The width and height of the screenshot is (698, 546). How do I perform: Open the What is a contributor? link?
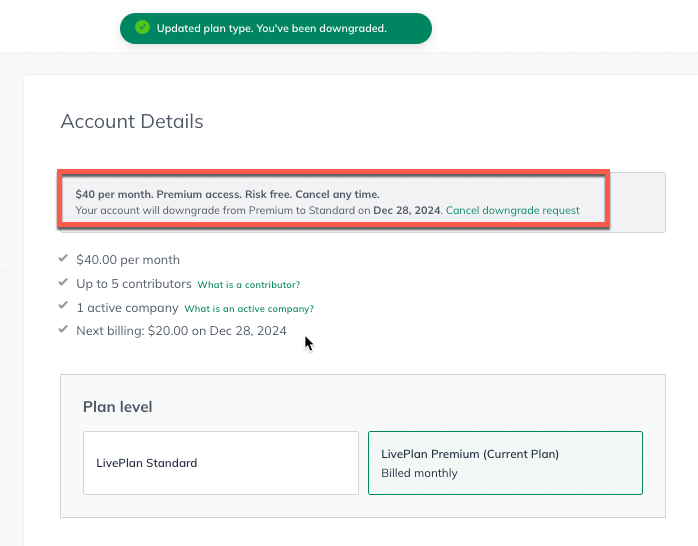pos(249,285)
